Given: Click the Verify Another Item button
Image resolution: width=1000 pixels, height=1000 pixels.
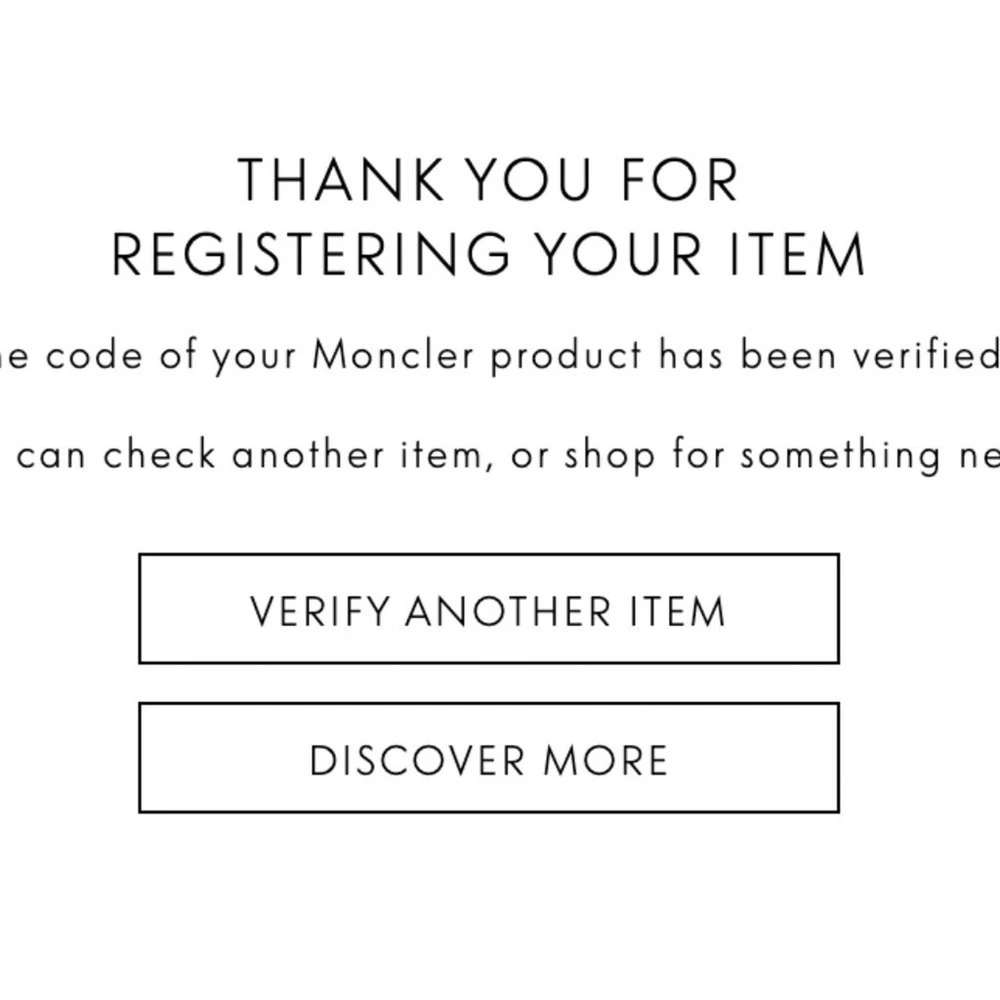Looking at the screenshot, I should coord(488,609).
